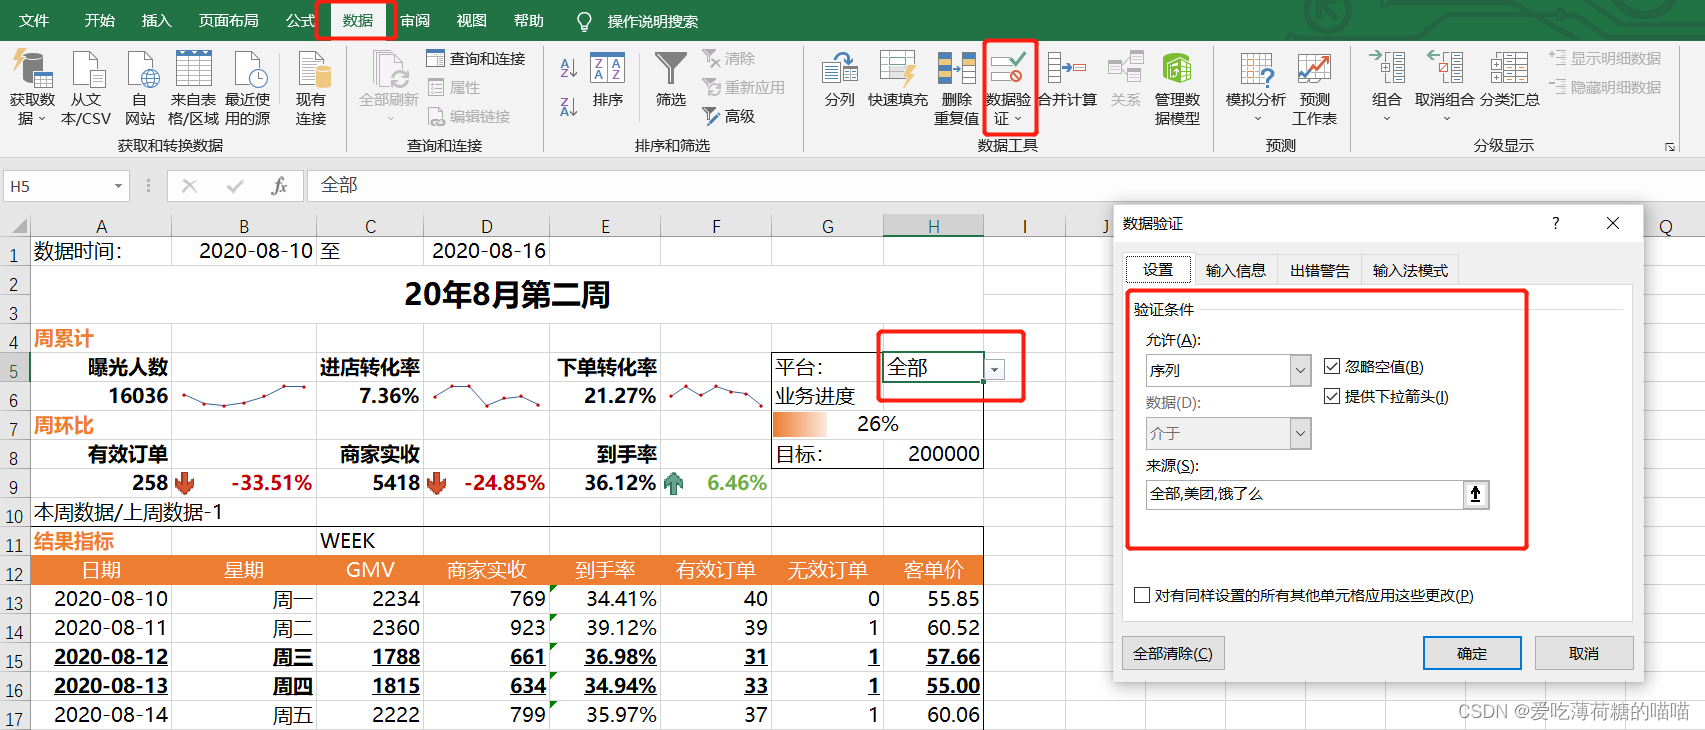1705x730 pixels.
Task: Click the formula bar showing 全部
Action: (1003, 186)
